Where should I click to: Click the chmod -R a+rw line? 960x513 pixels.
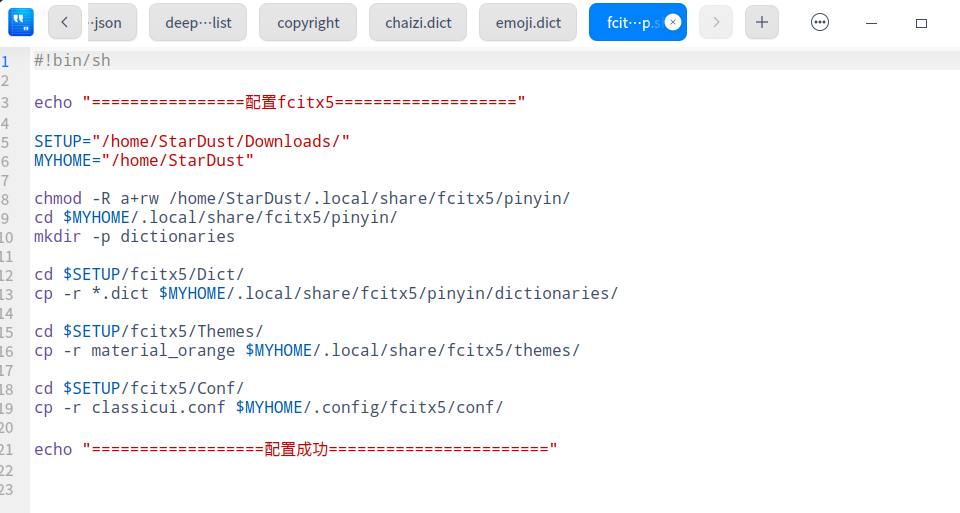pos(302,198)
